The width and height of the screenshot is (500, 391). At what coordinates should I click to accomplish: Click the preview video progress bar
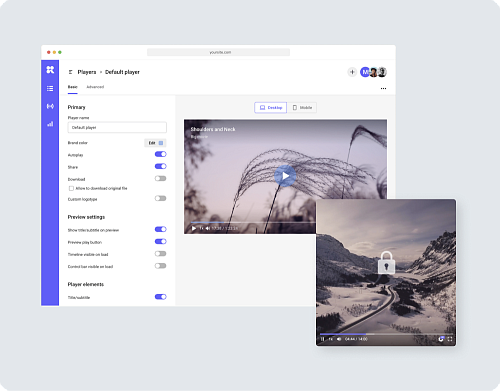(253, 222)
